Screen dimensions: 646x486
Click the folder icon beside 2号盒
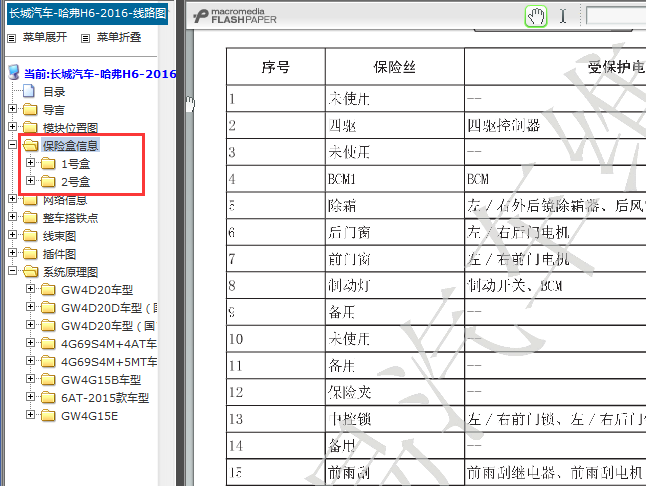48,181
